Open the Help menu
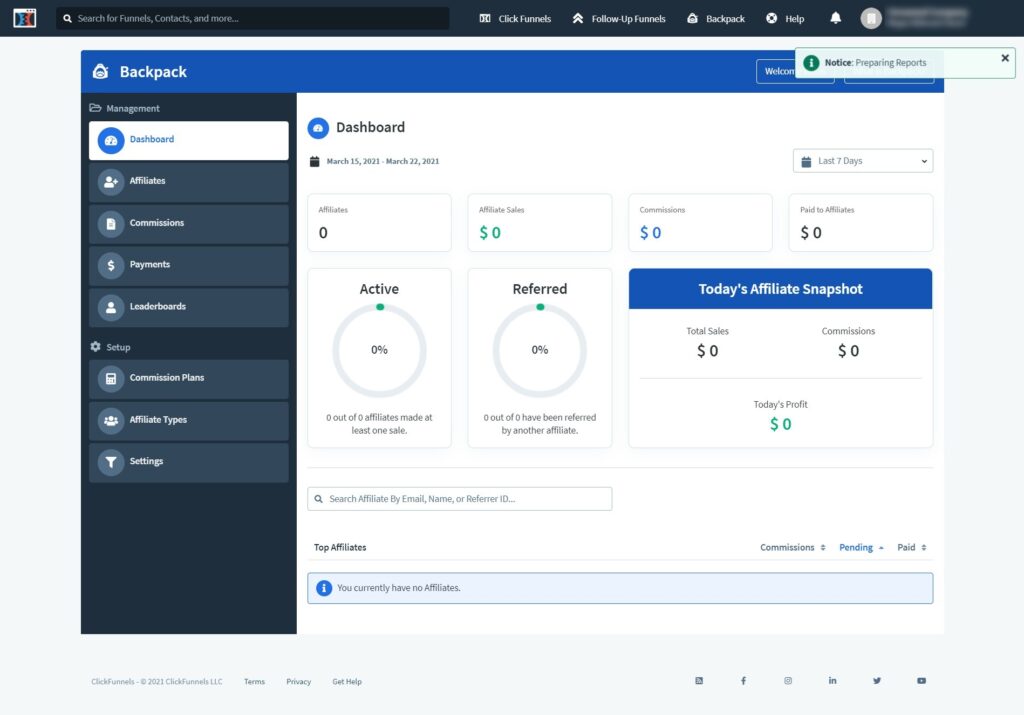This screenshot has width=1024, height=715. [785, 18]
